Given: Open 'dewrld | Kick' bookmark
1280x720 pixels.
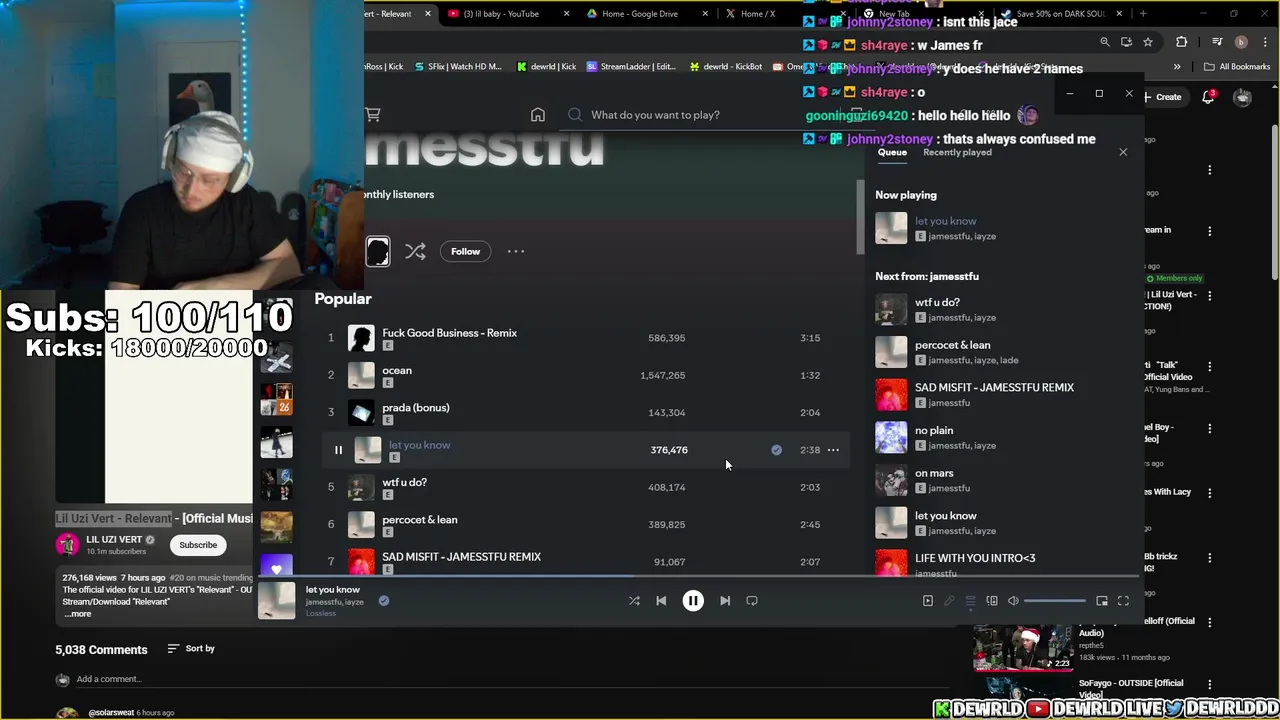Looking at the screenshot, I should [546, 67].
